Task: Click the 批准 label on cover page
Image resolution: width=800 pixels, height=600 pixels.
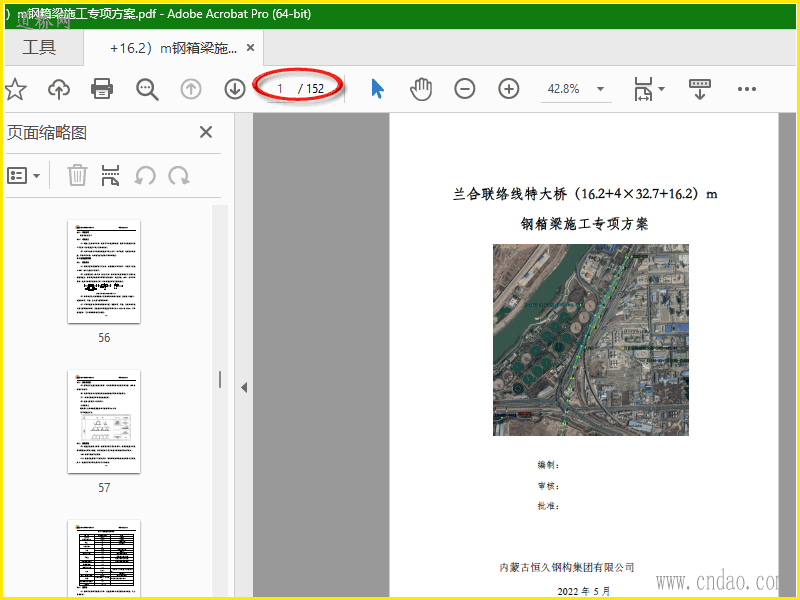Action: pyautogui.click(x=548, y=506)
